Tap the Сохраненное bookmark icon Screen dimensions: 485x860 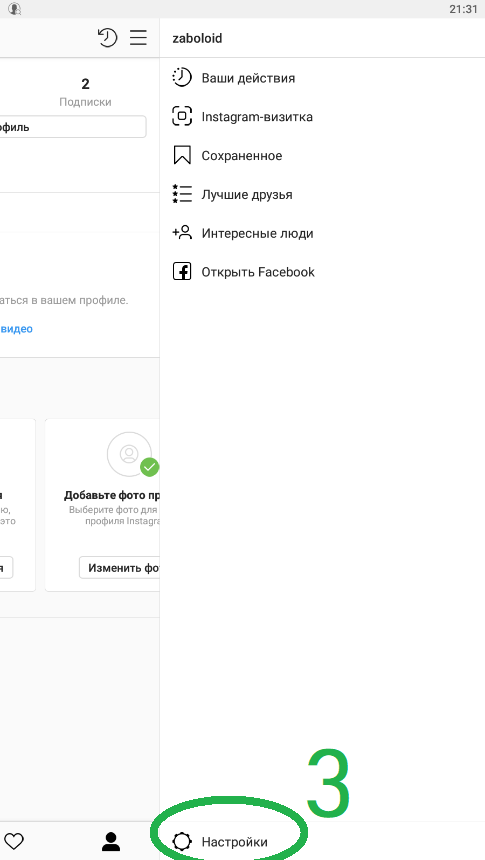(182, 155)
